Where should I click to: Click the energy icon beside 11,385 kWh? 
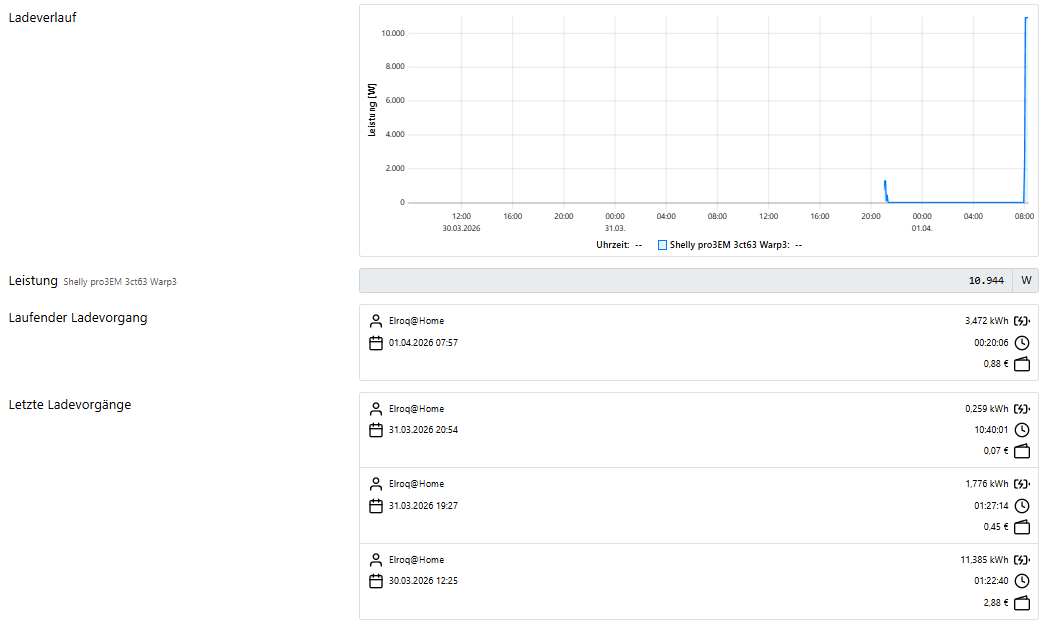[1021, 560]
